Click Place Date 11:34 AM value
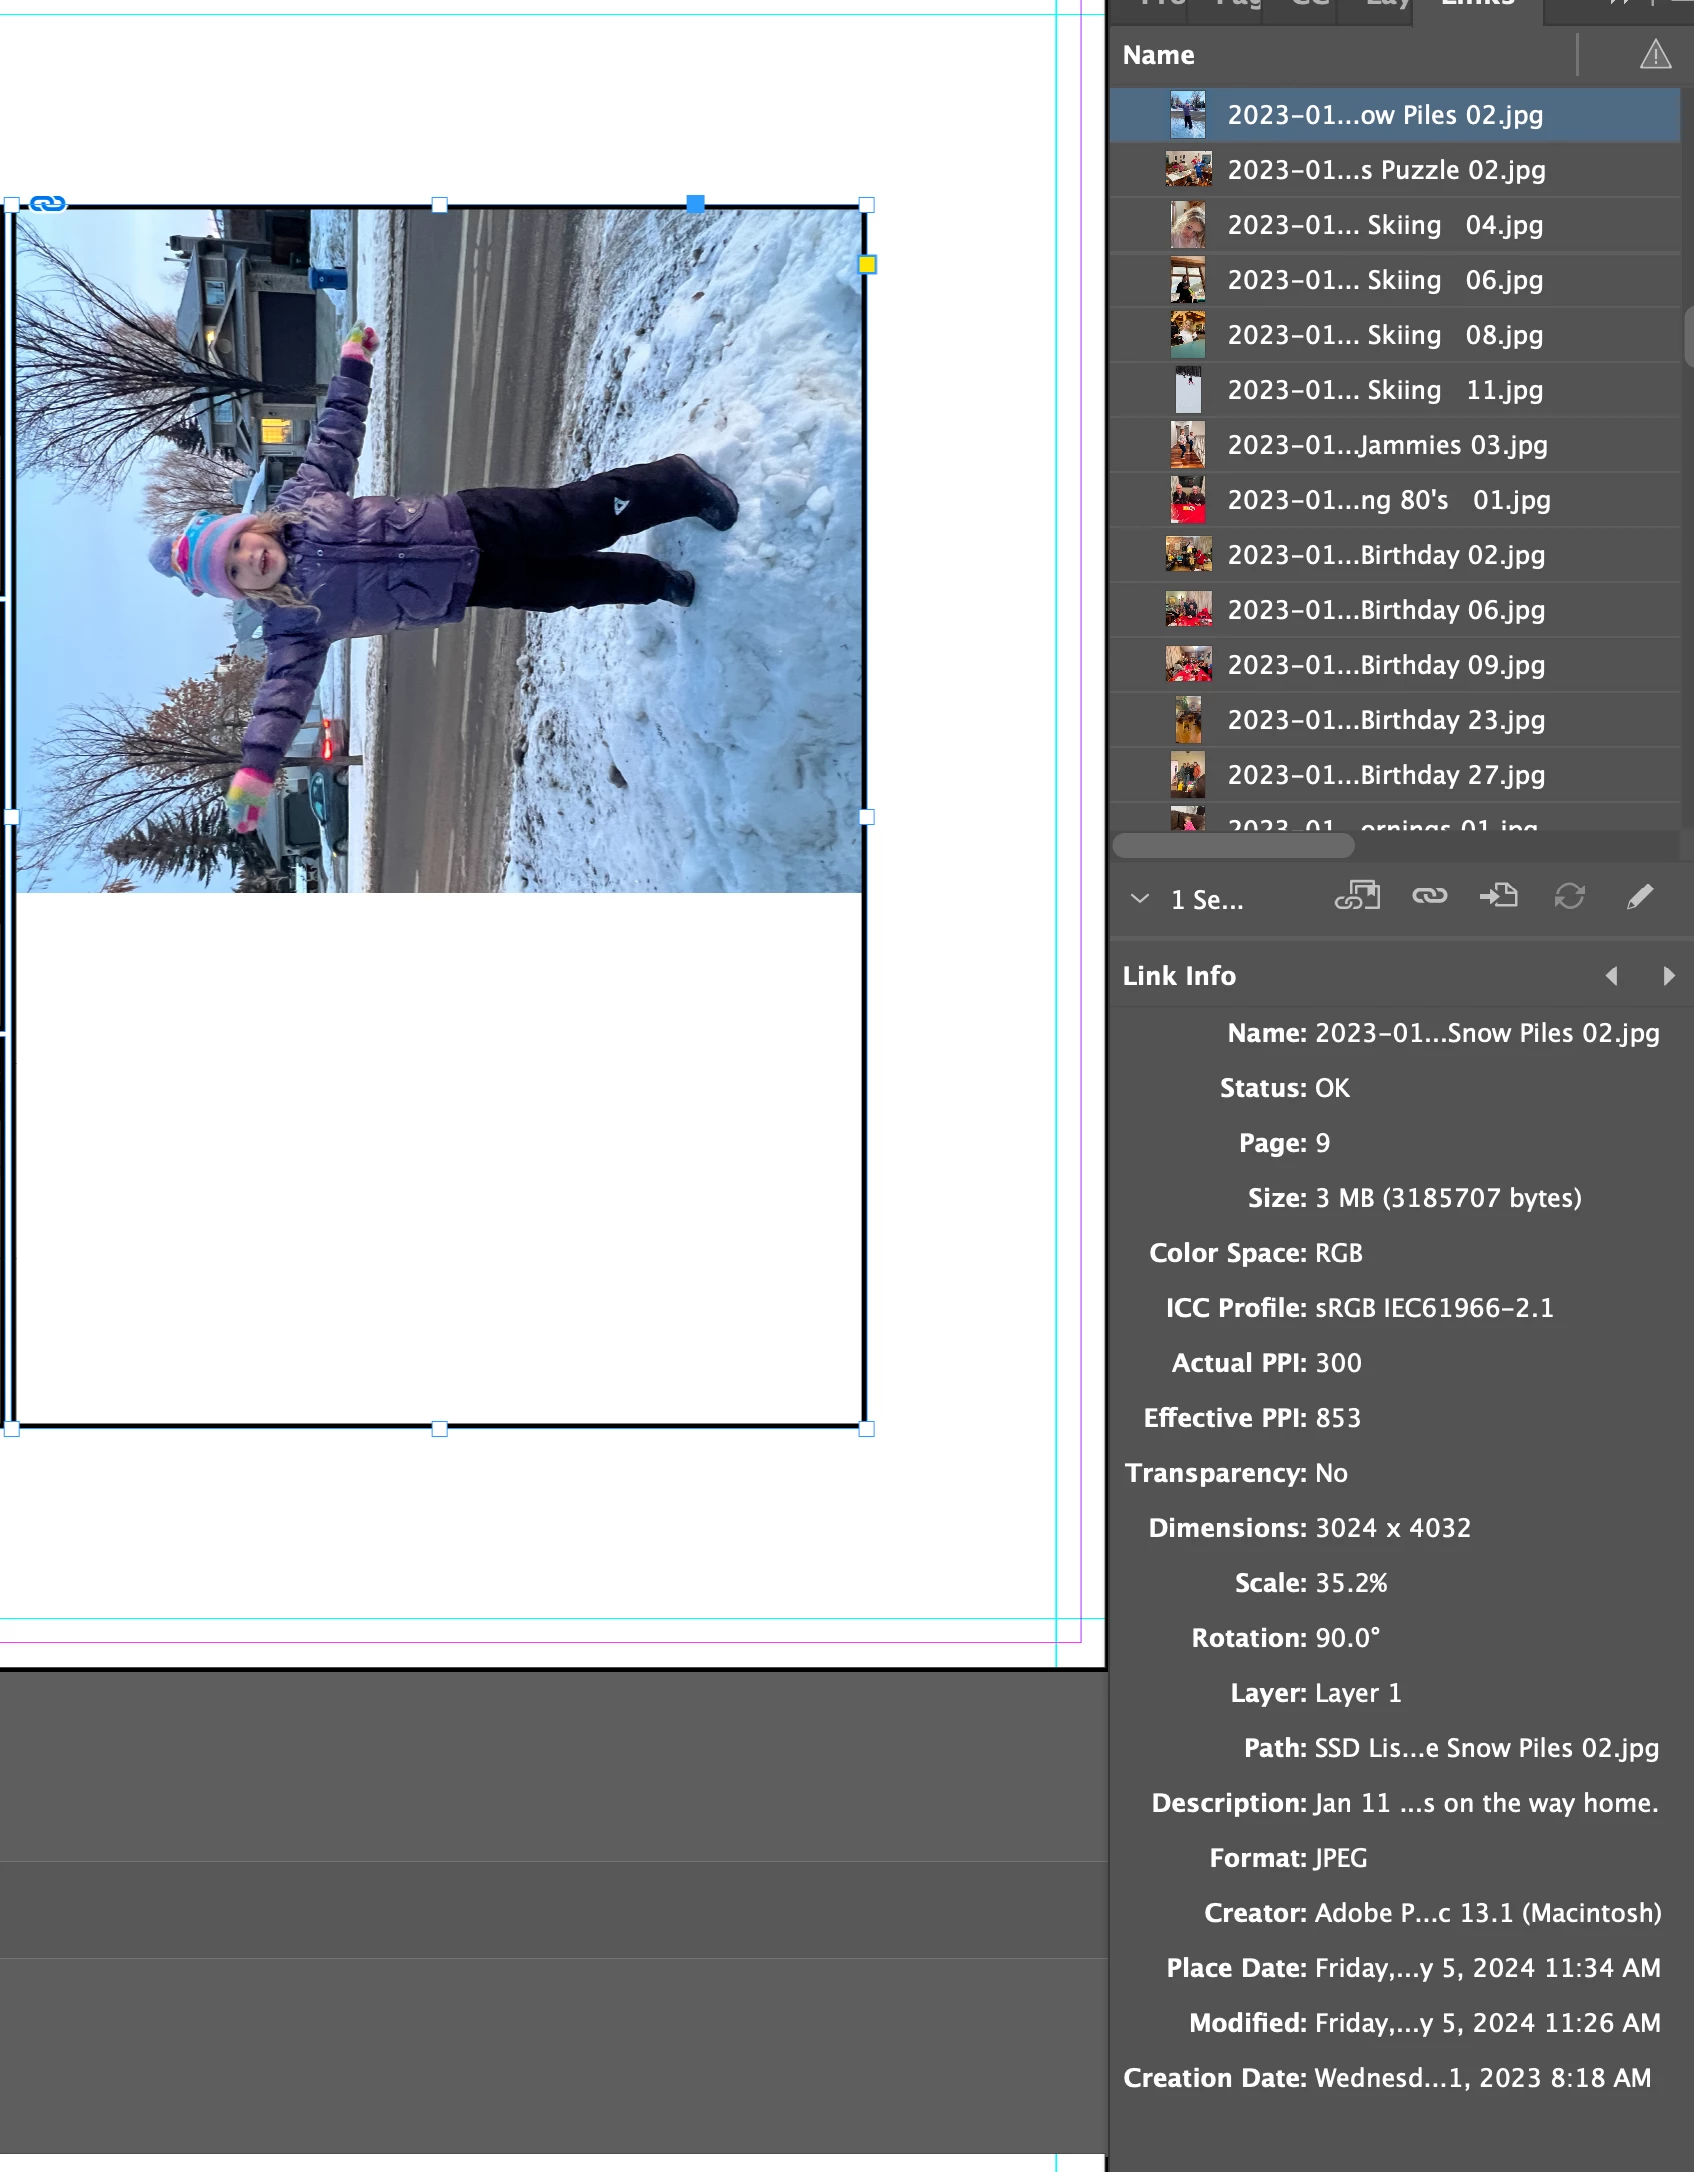This screenshot has height=2172, width=1694. coord(1488,1968)
